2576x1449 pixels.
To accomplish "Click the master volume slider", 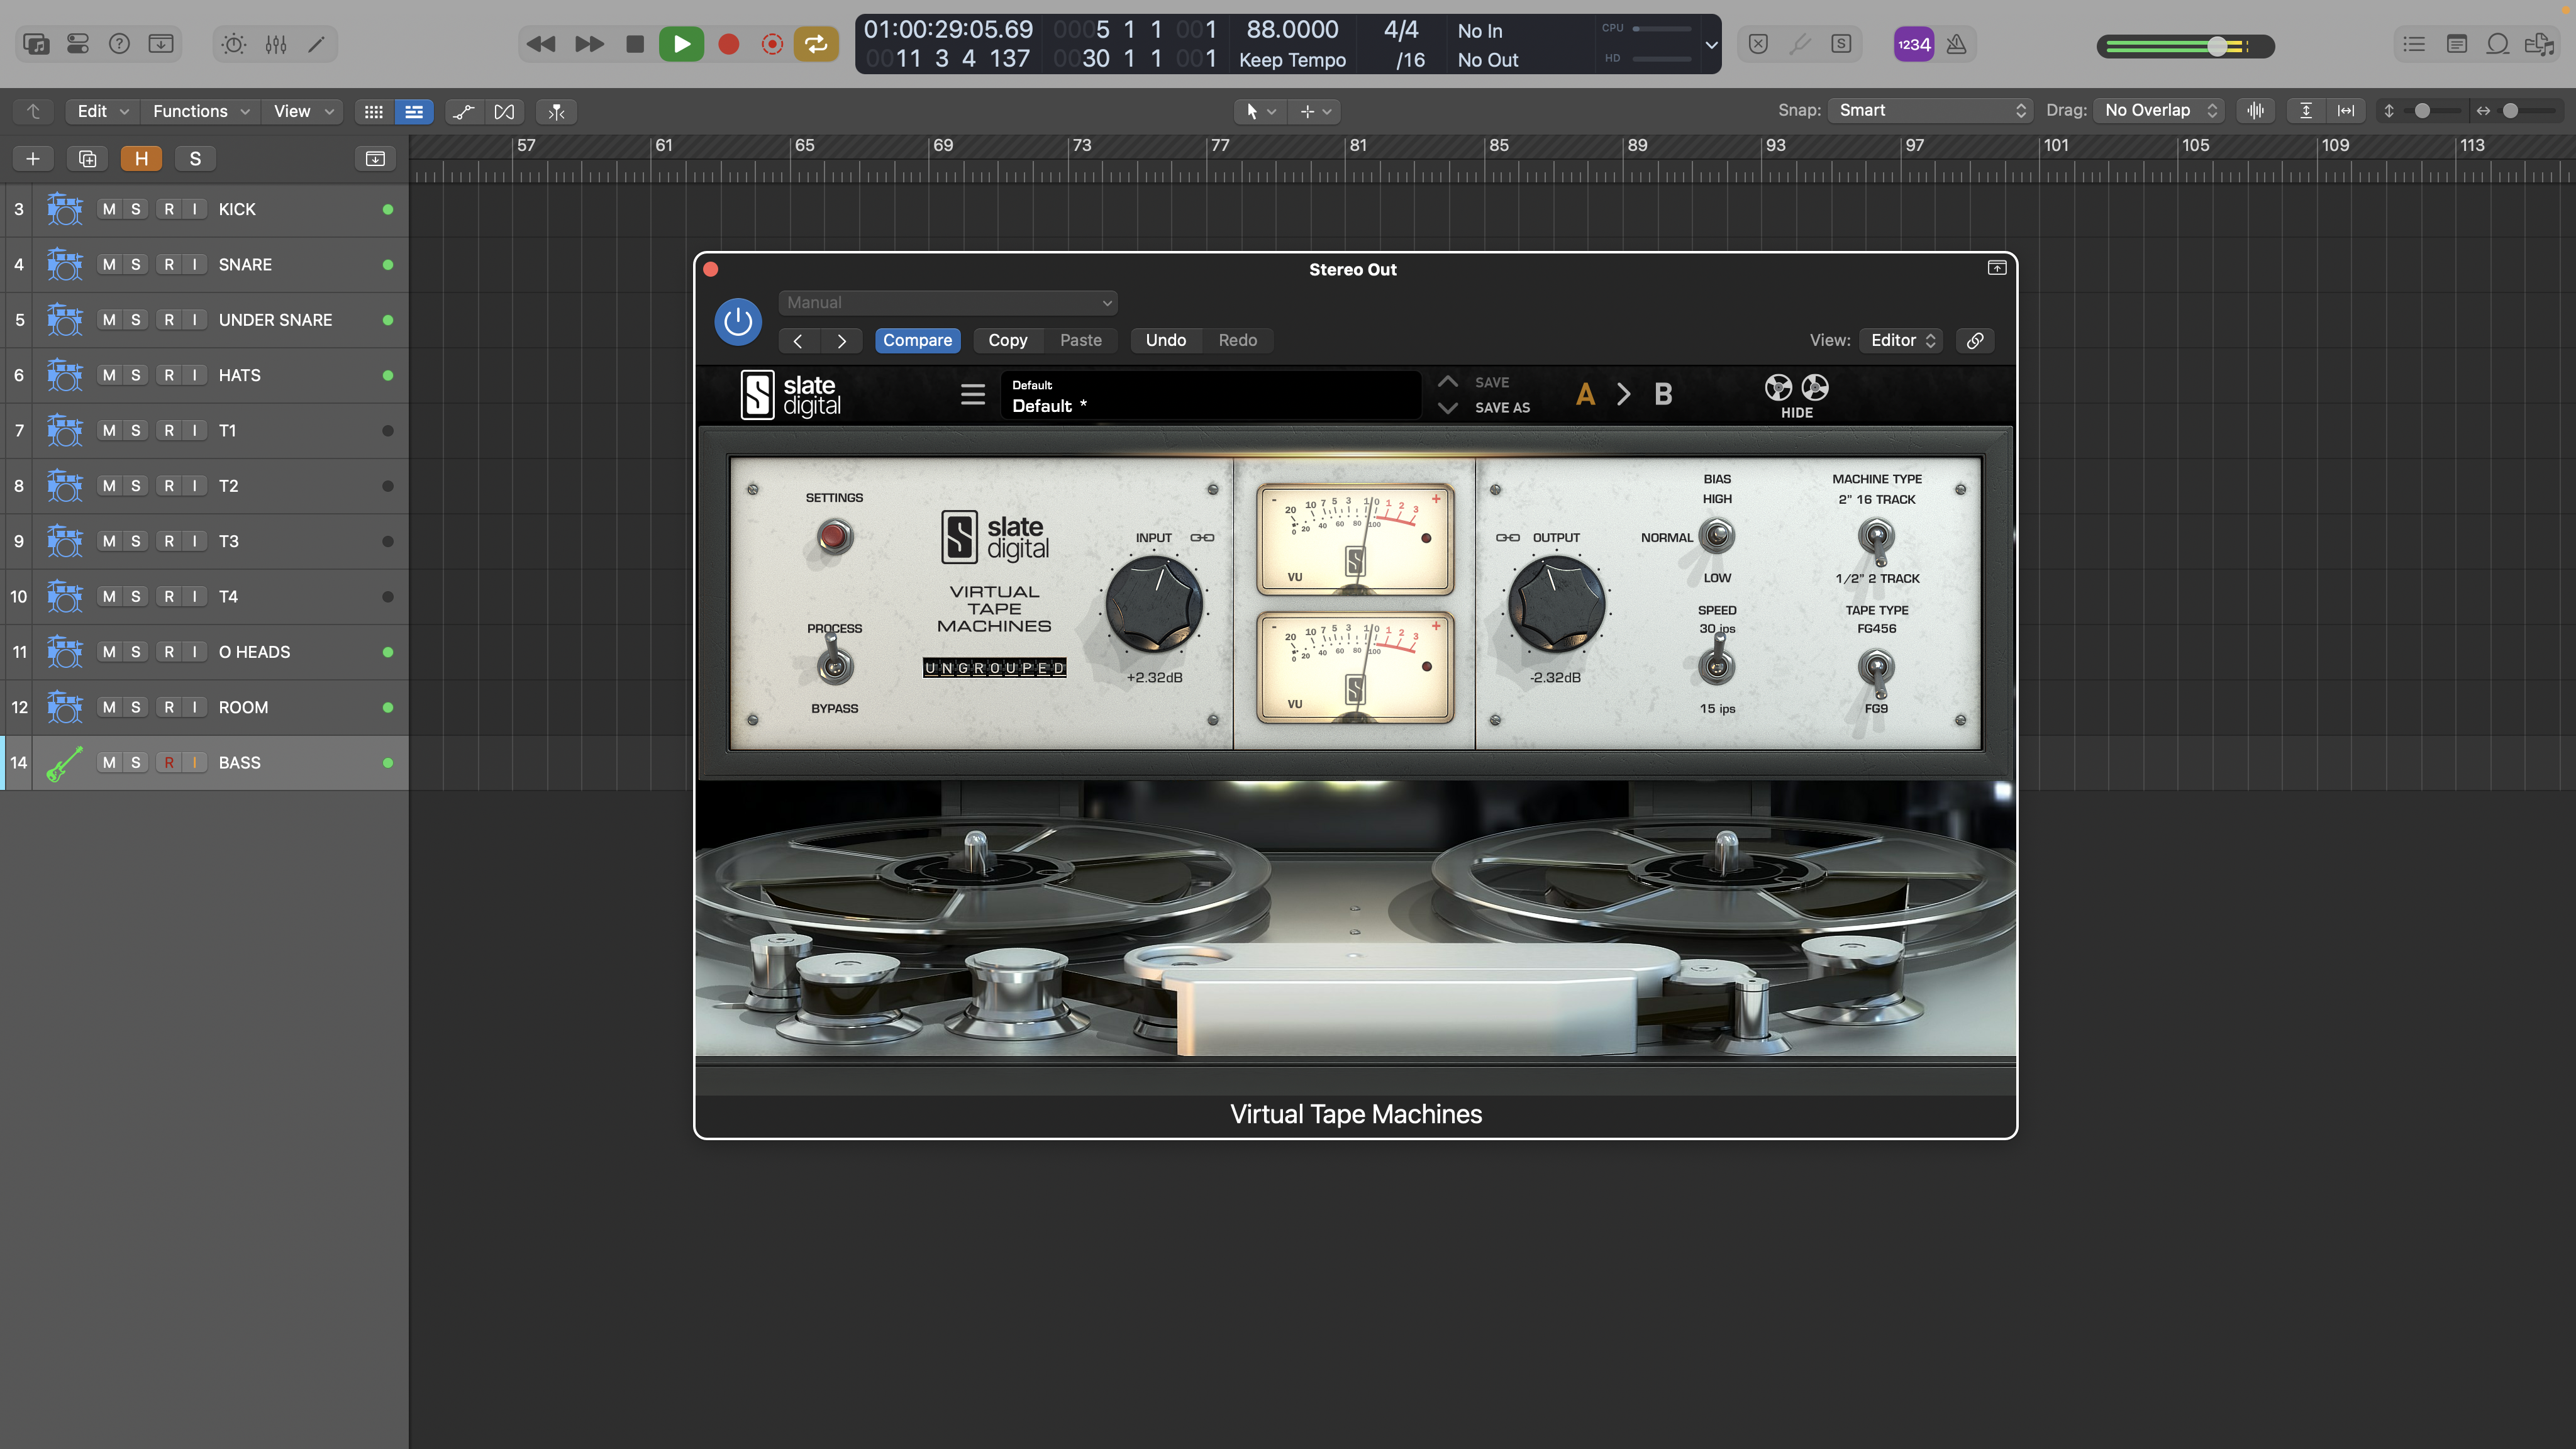I will pos(2185,46).
